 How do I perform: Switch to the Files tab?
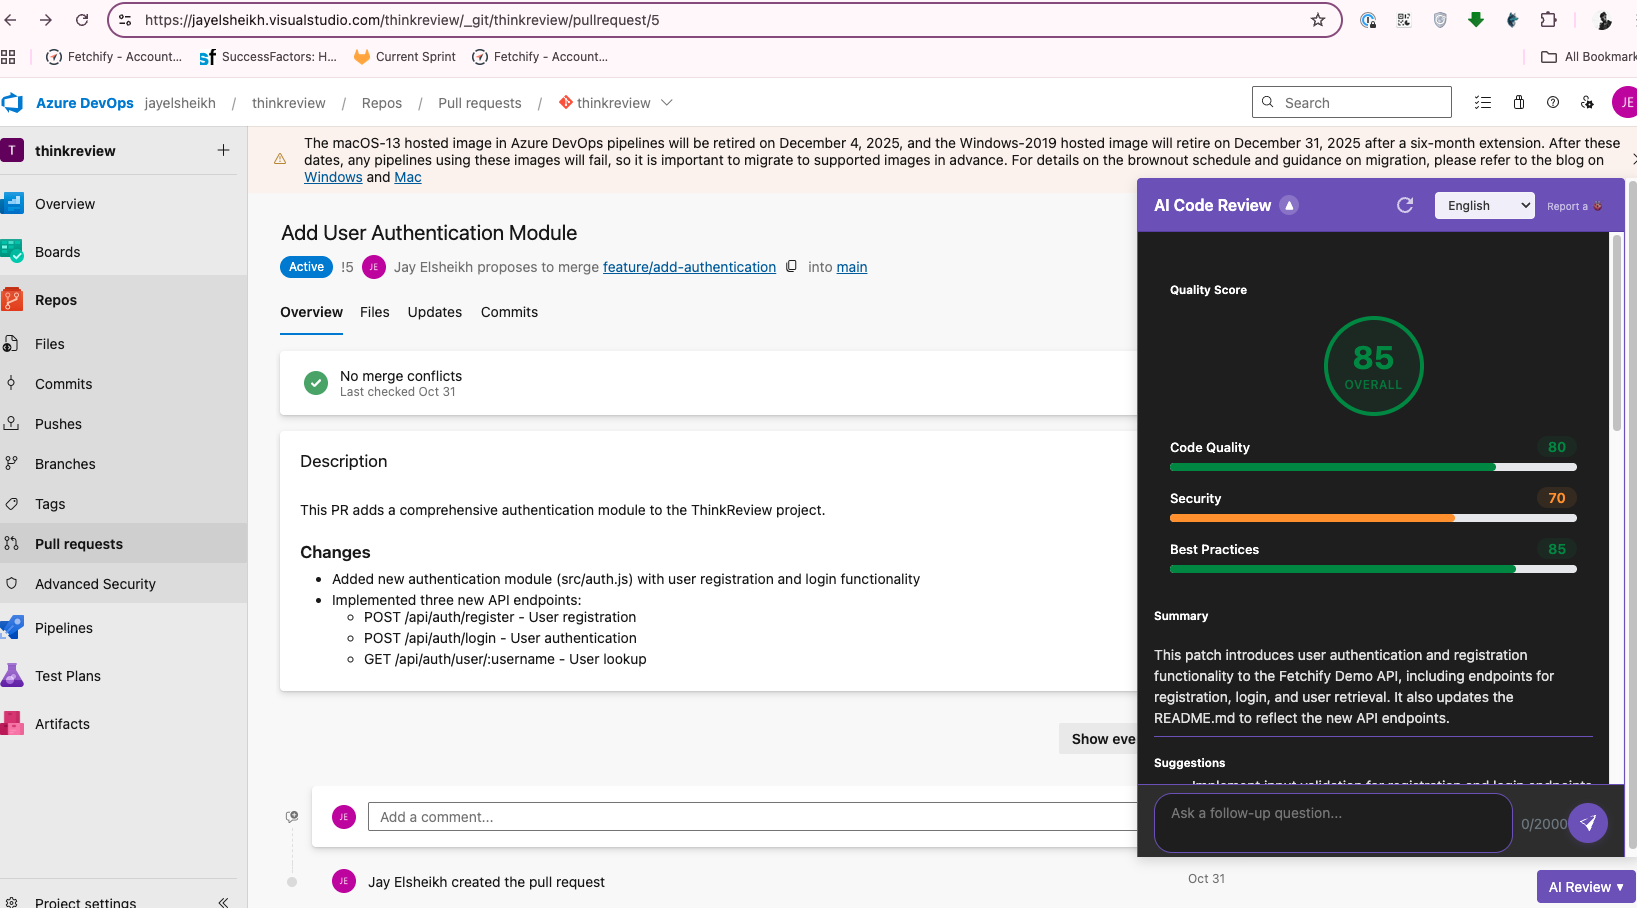pyautogui.click(x=374, y=312)
